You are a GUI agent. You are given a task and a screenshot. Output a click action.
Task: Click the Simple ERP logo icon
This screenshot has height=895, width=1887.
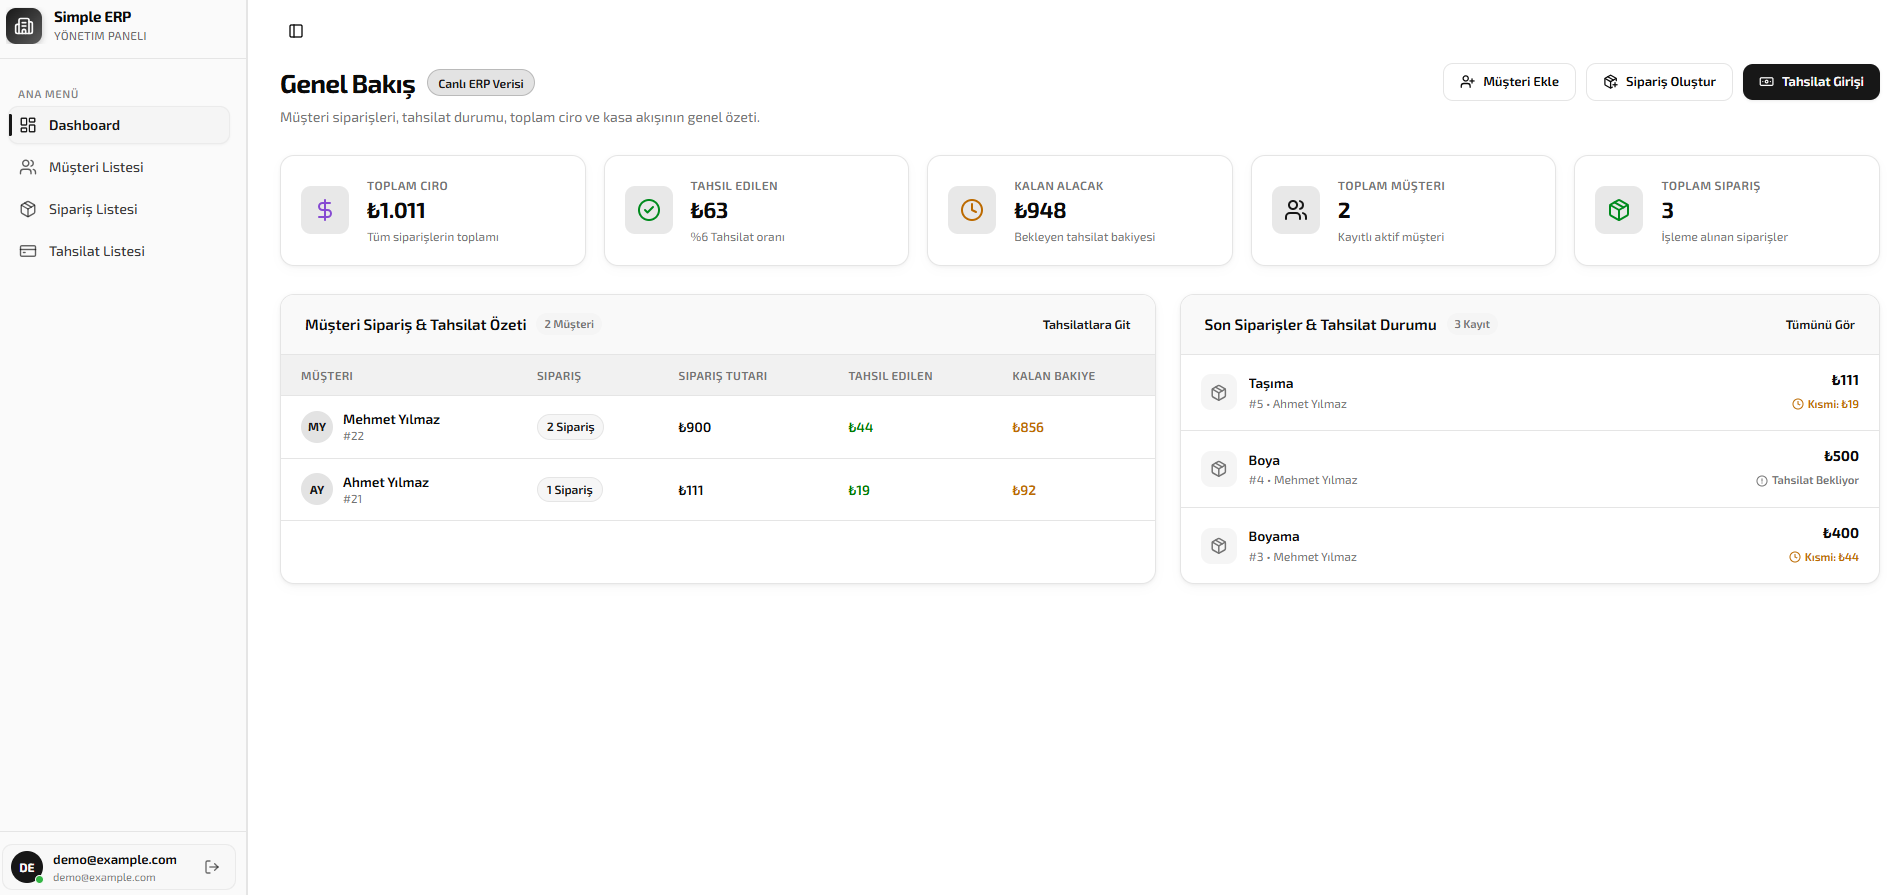[24, 26]
